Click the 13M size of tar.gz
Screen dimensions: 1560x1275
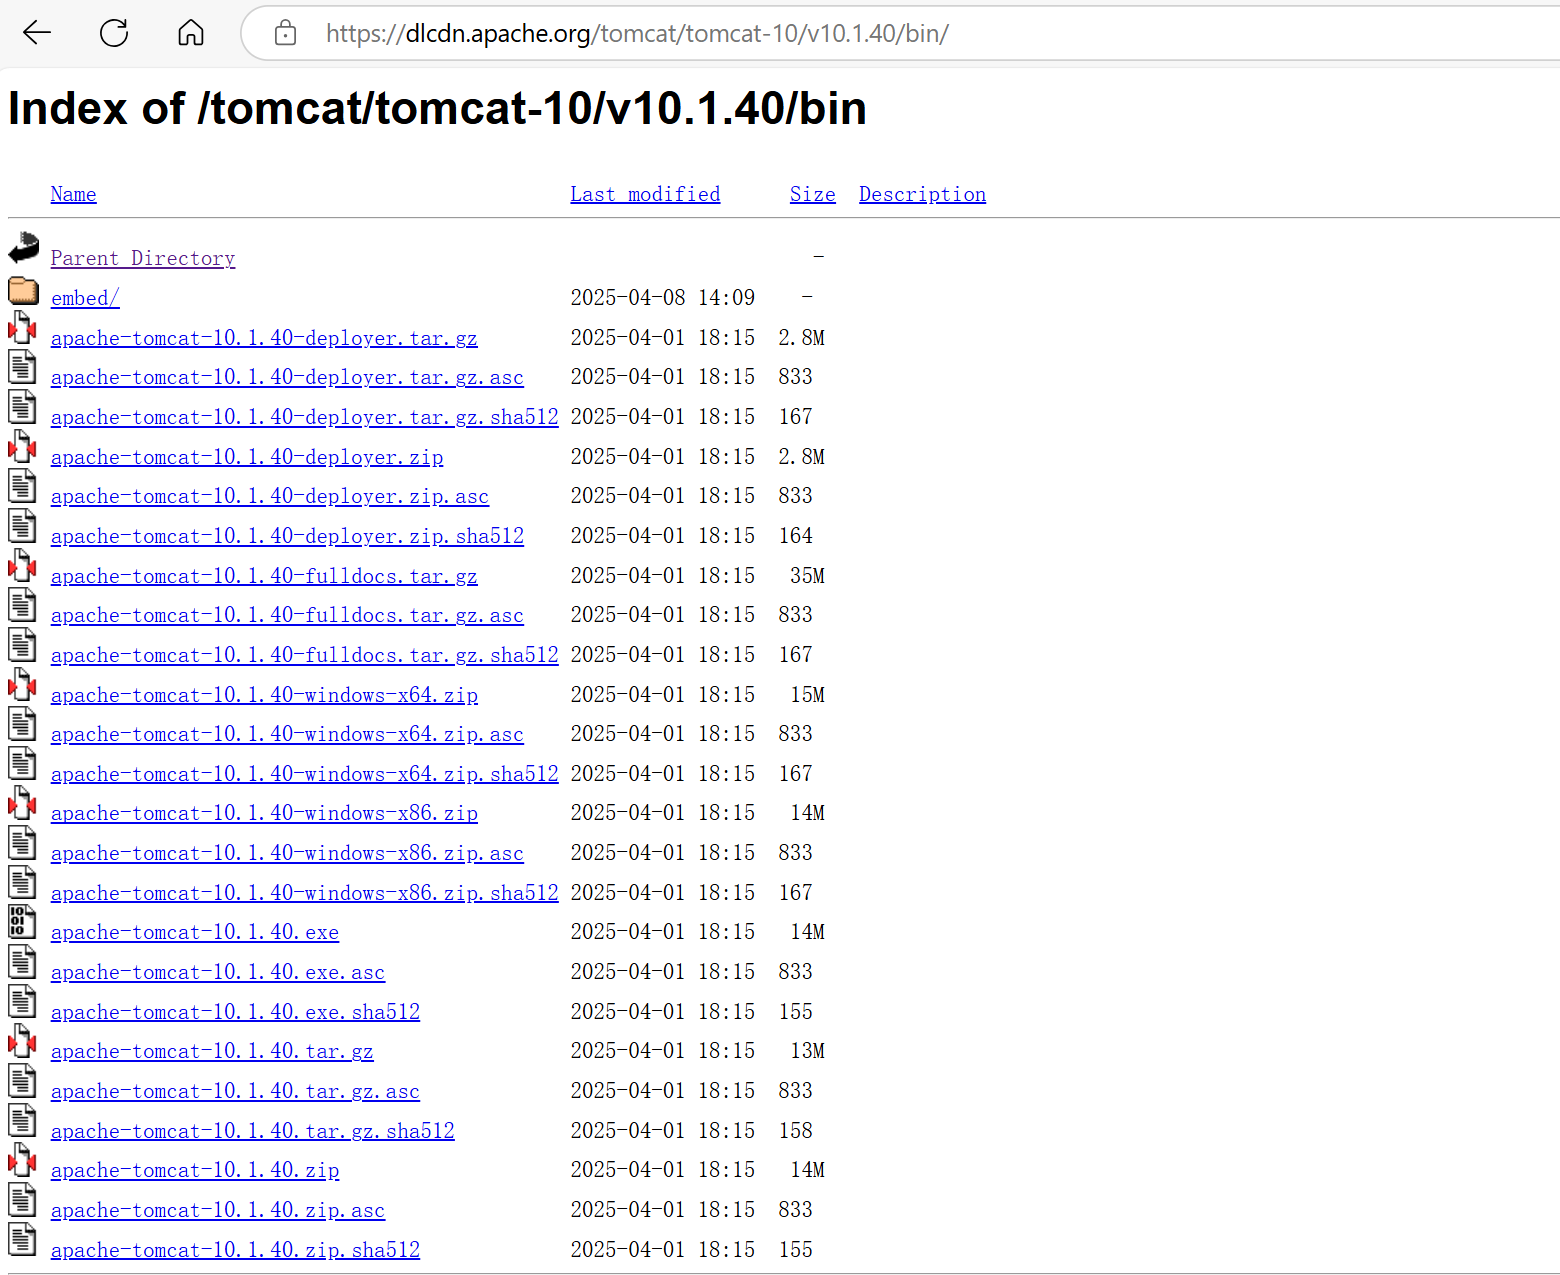point(807,1051)
